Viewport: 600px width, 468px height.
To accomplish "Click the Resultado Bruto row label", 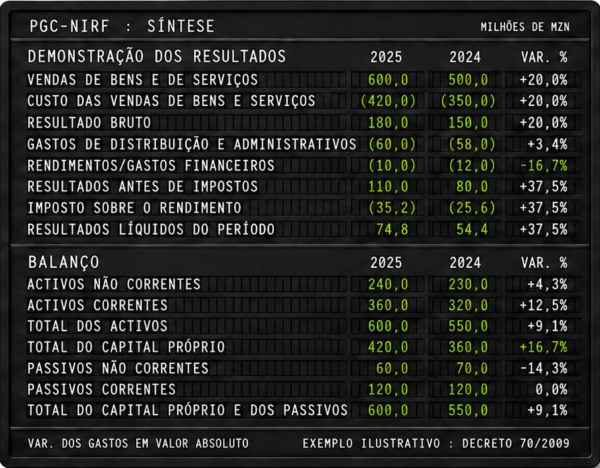I will (89, 123).
